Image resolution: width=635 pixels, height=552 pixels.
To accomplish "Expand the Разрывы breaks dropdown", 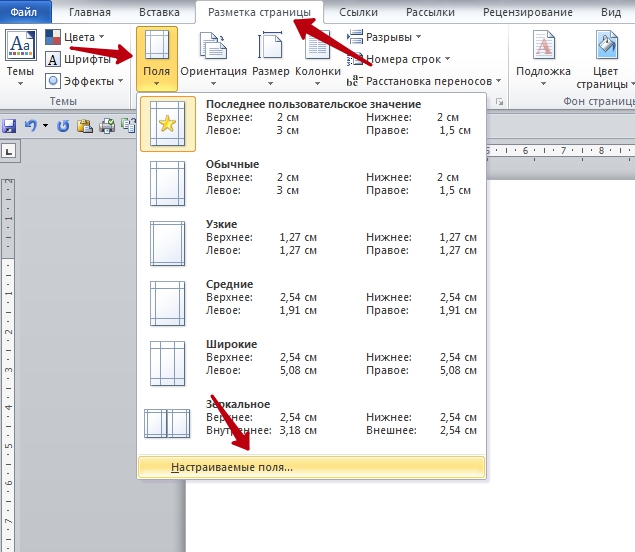I will (x=378, y=37).
